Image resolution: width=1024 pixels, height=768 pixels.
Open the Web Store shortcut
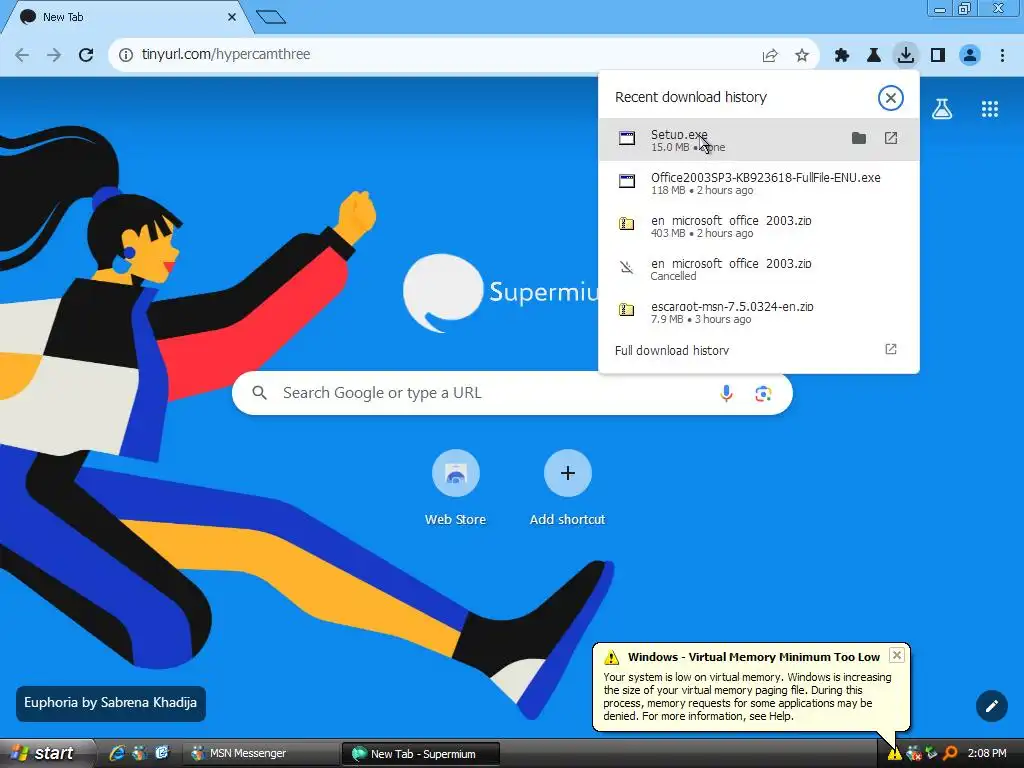click(x=456, y=488)
